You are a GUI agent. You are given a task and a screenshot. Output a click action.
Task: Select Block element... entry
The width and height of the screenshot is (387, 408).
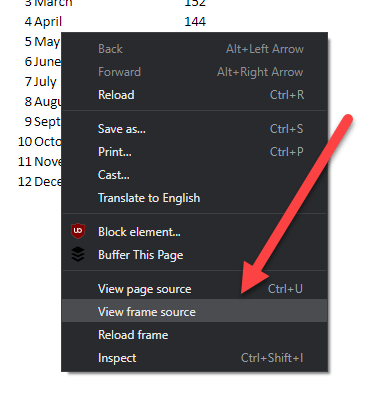coord(194,232)
